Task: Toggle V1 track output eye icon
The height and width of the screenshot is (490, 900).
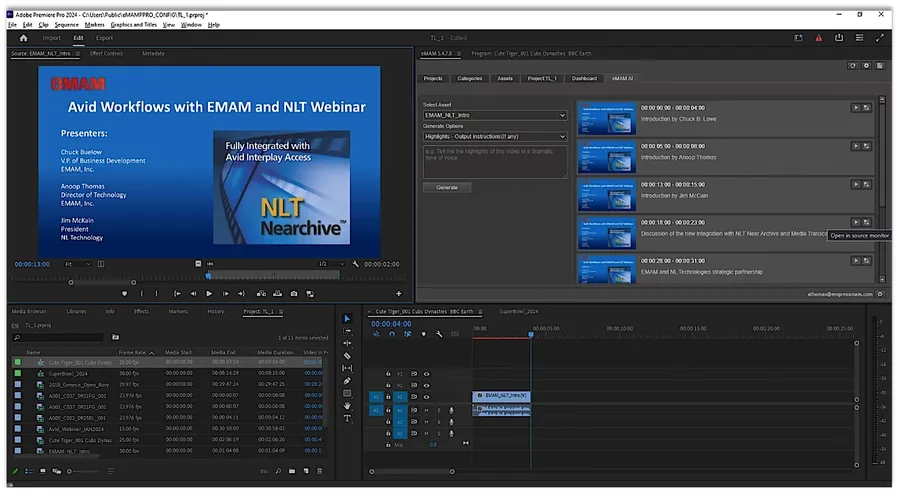Action: tap(426, 397)
